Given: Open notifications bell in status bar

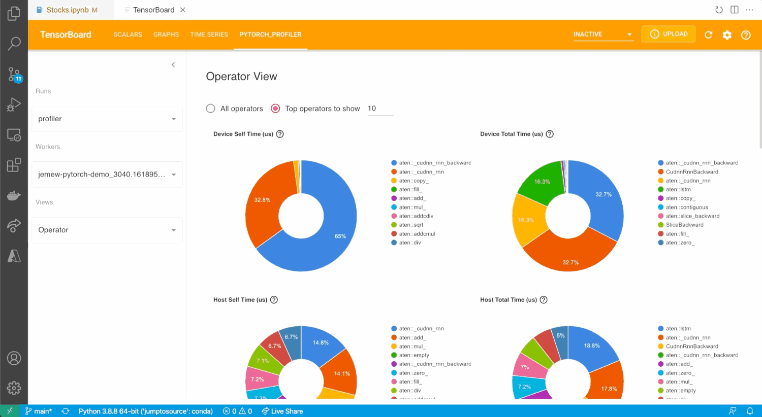Looking at the screenshot, I should click(750, 411).
